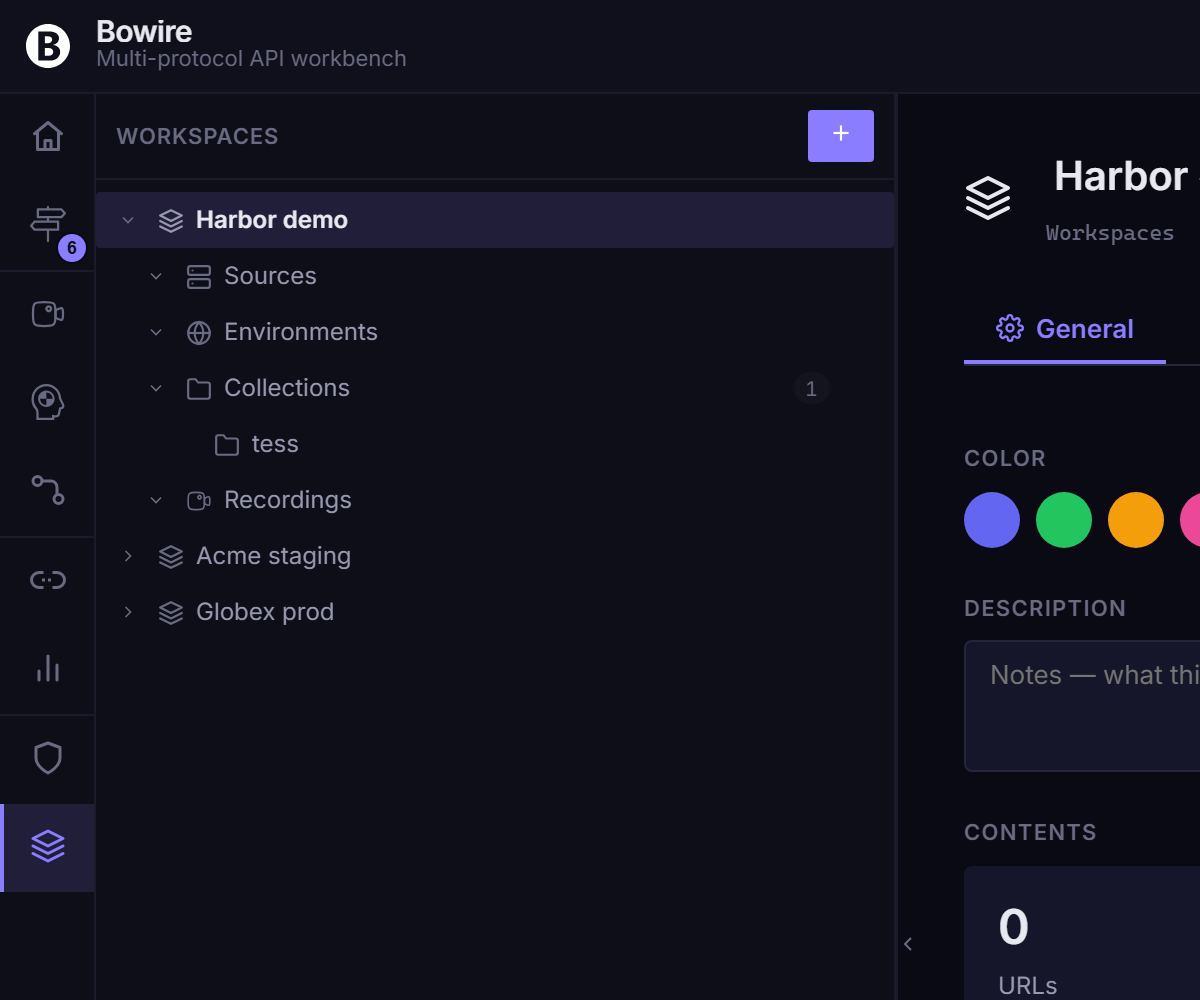Open the shield security sidebar icon
1200x1000 pixels.
coord(48,758)
